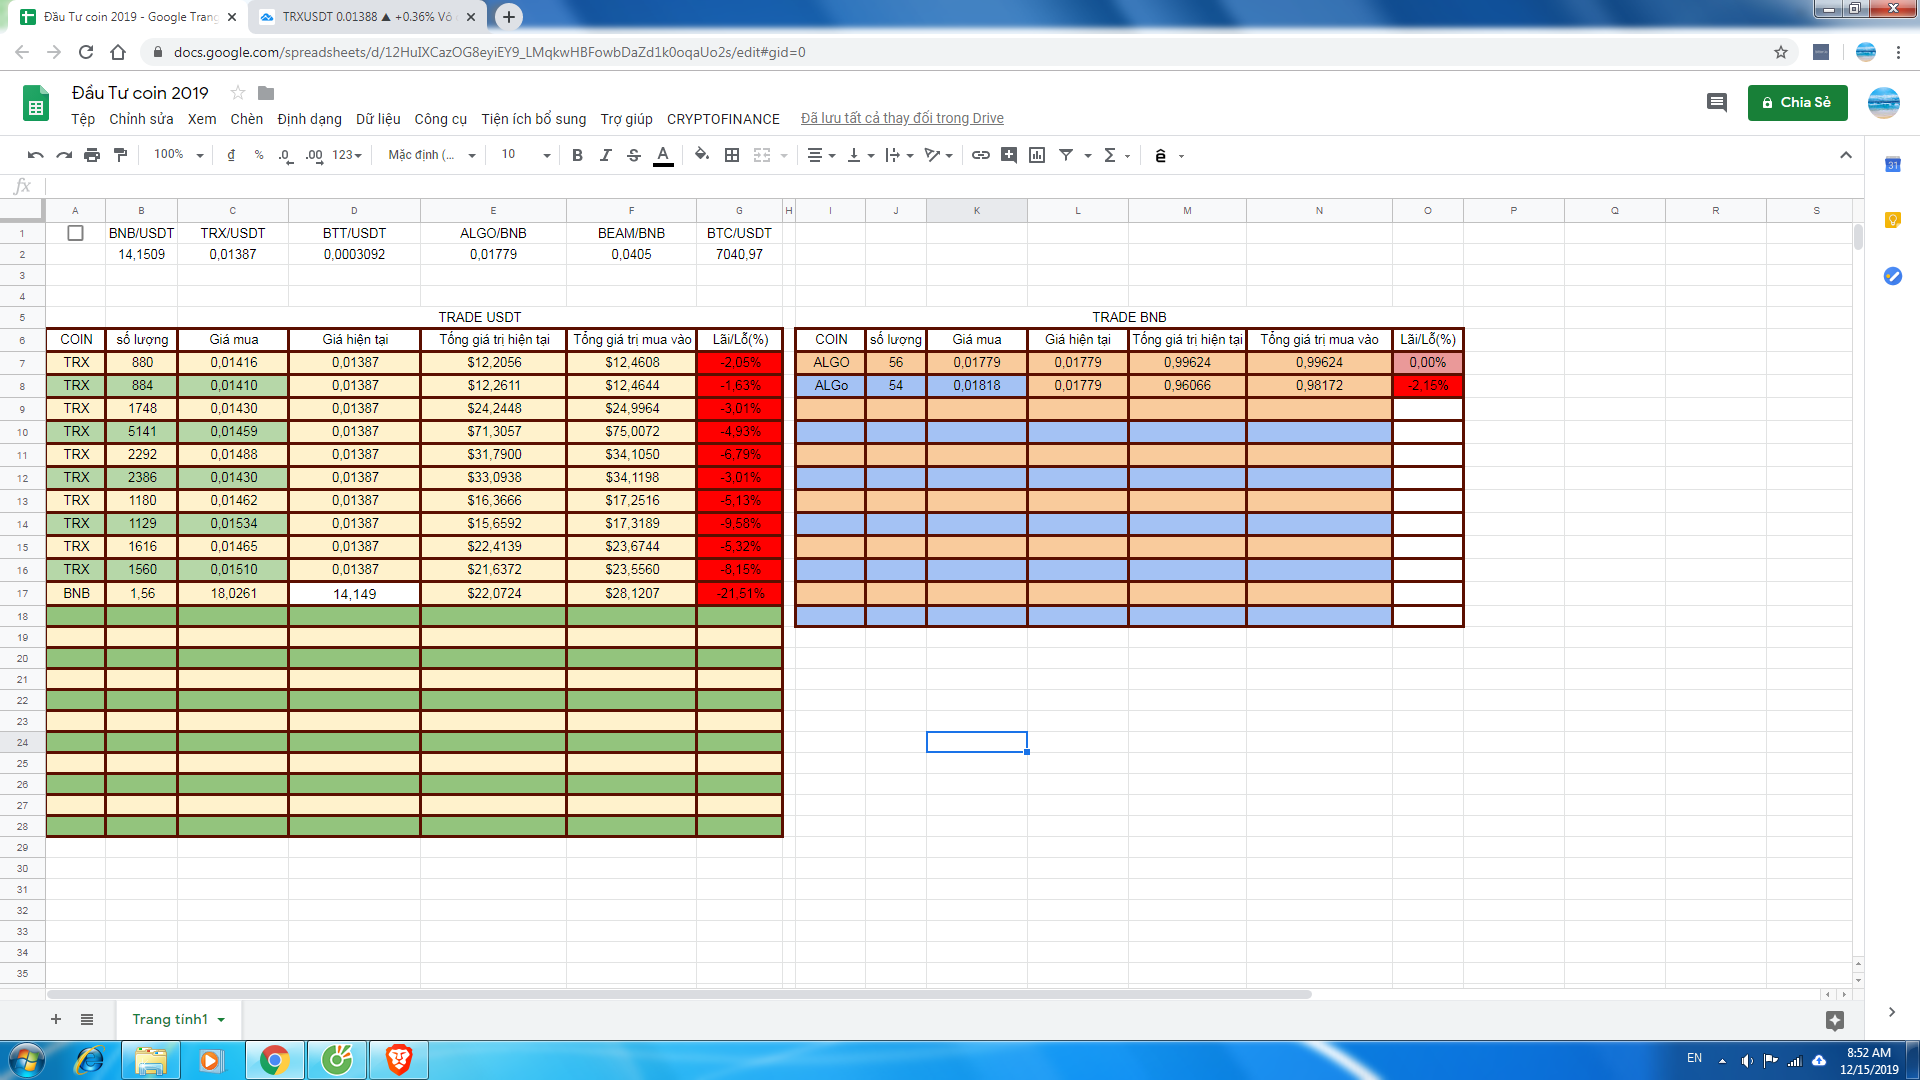This screenshot has height=1080, width=1920.
Task: Click the merge cells icon
Action: pyautogui.click(x=762, y=155)
